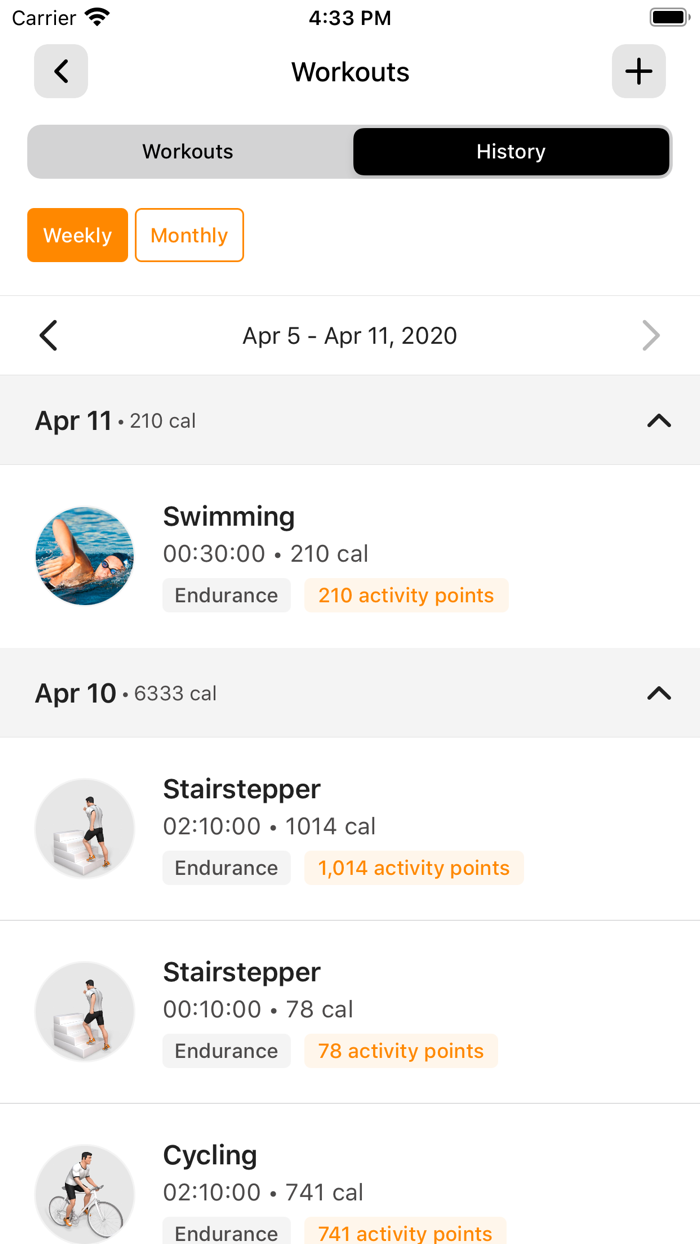This screenshot has width=700, height=1244.
Task: Click the Cycling workout thumbnail image
Action: pyautogui.click(x=84, y=1194)
